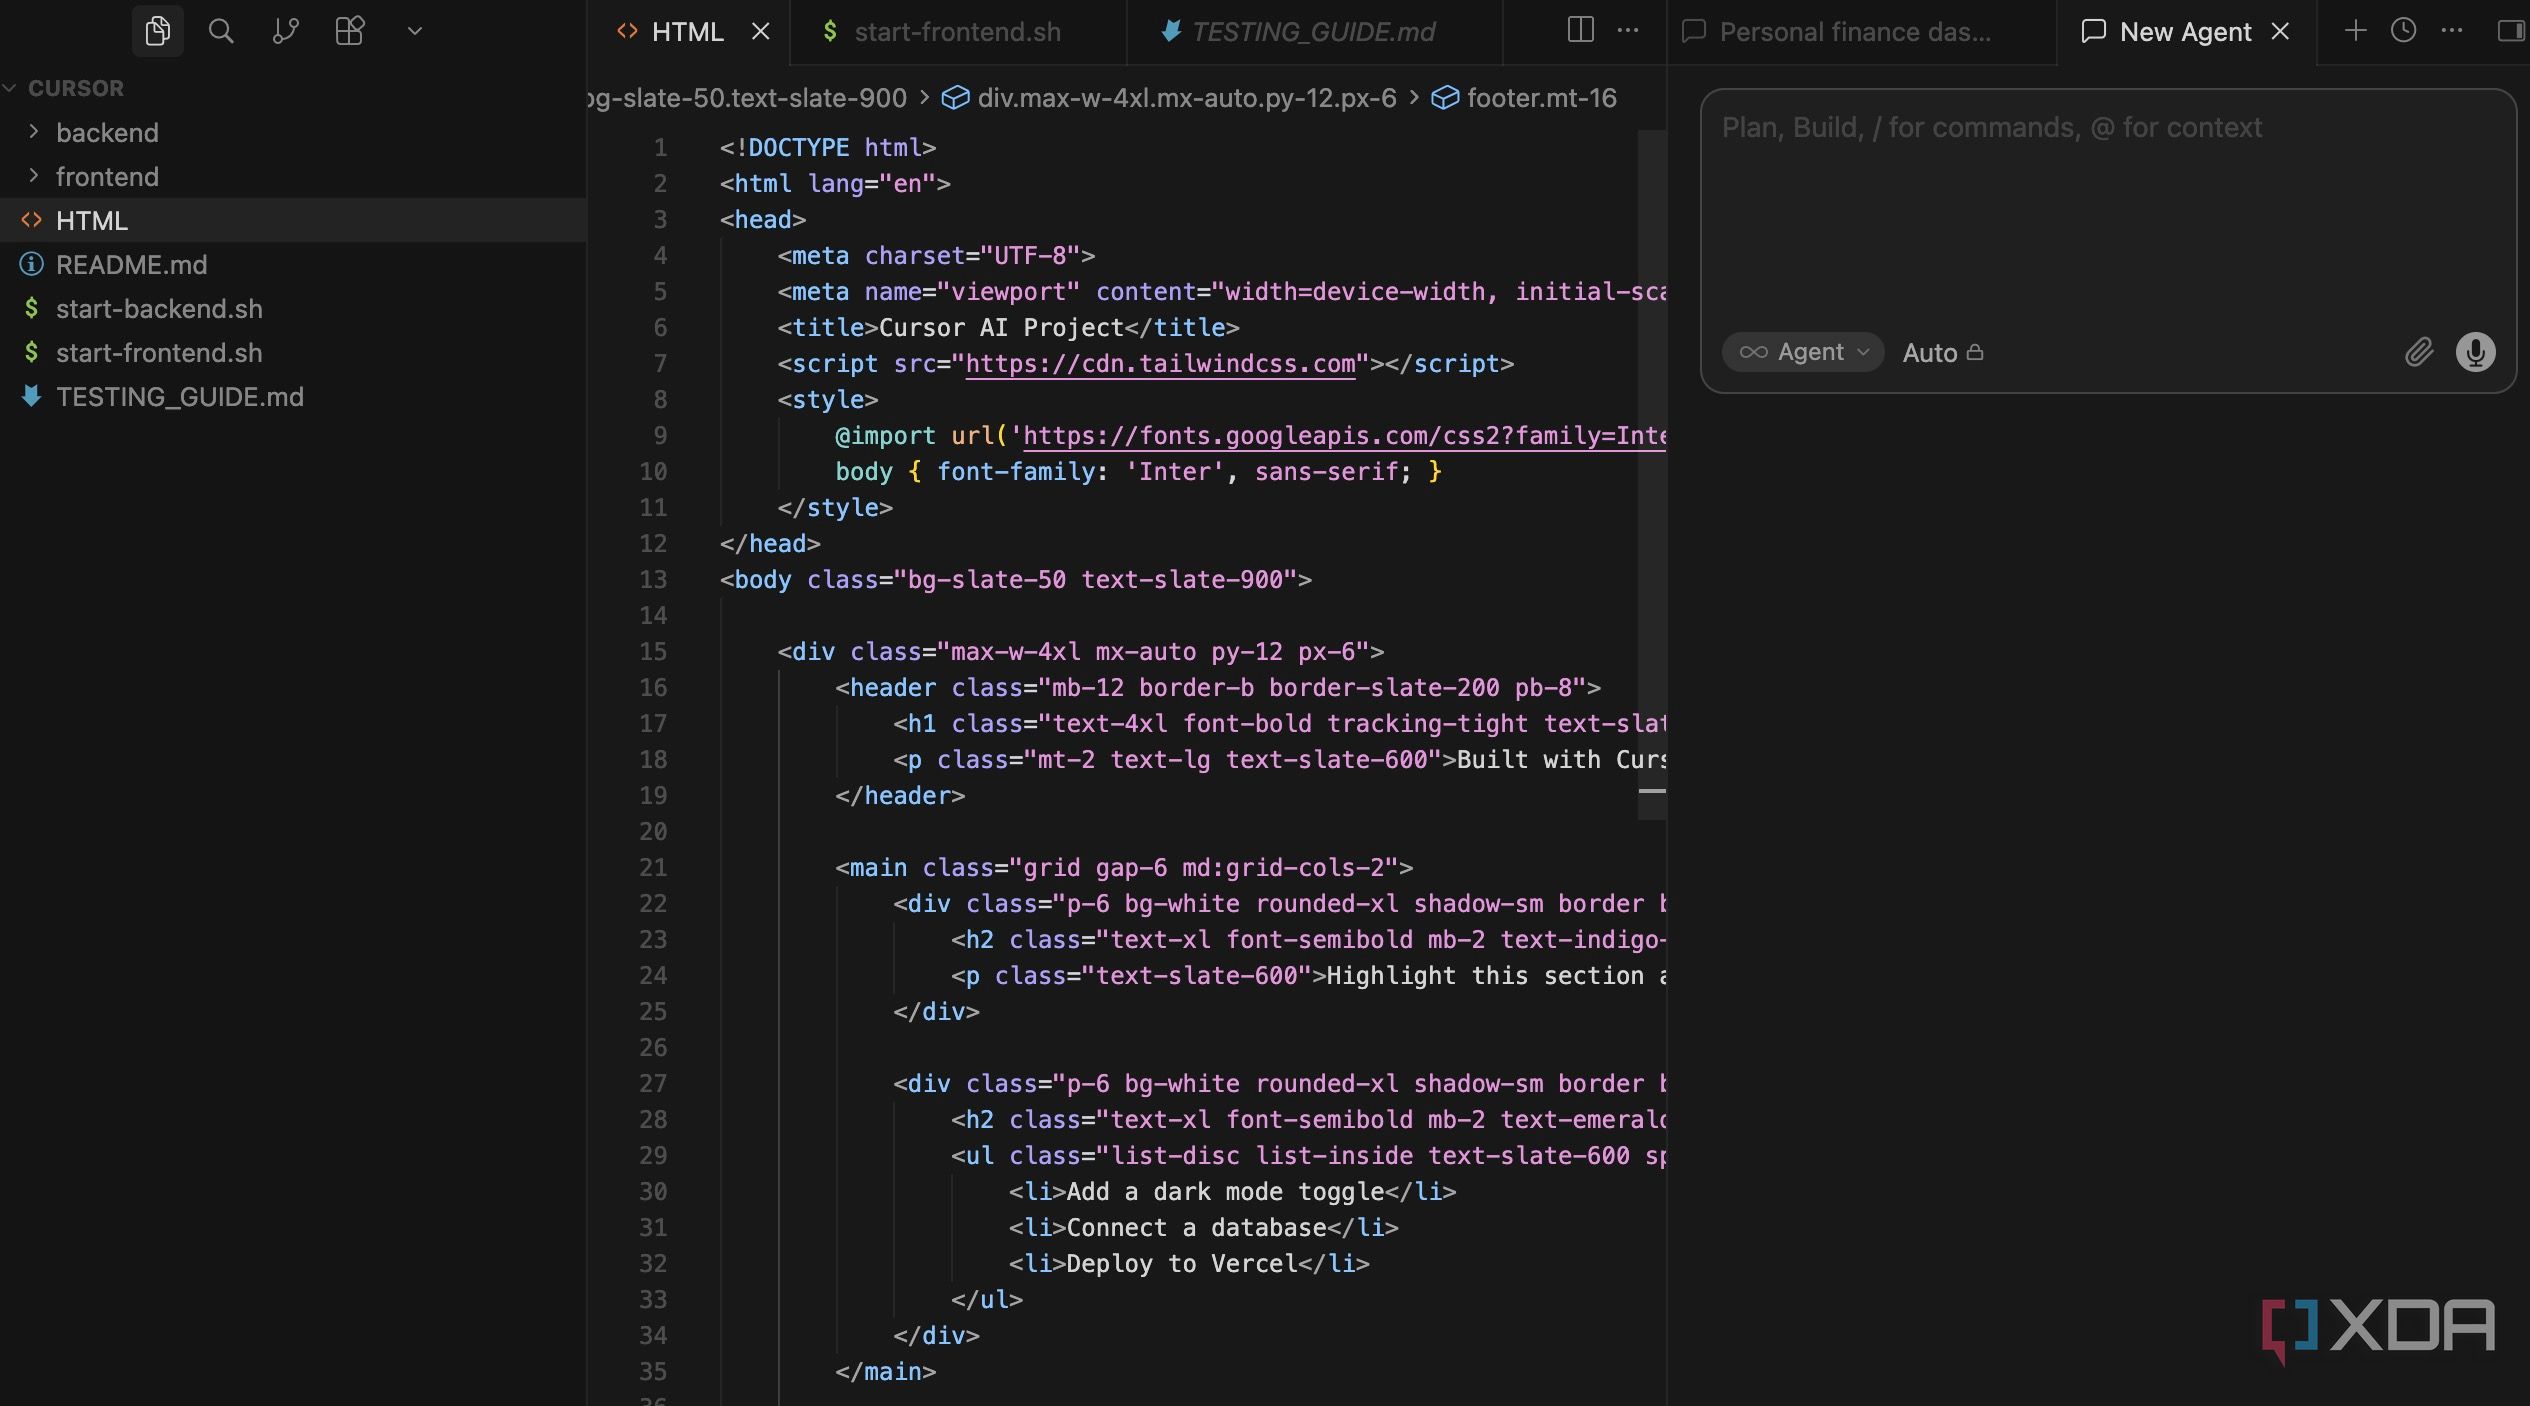The image size is (2530, 1406).
Task: Click the Cursor AI Project title text
Action: pyautogui.click(x=1001, y=328)
